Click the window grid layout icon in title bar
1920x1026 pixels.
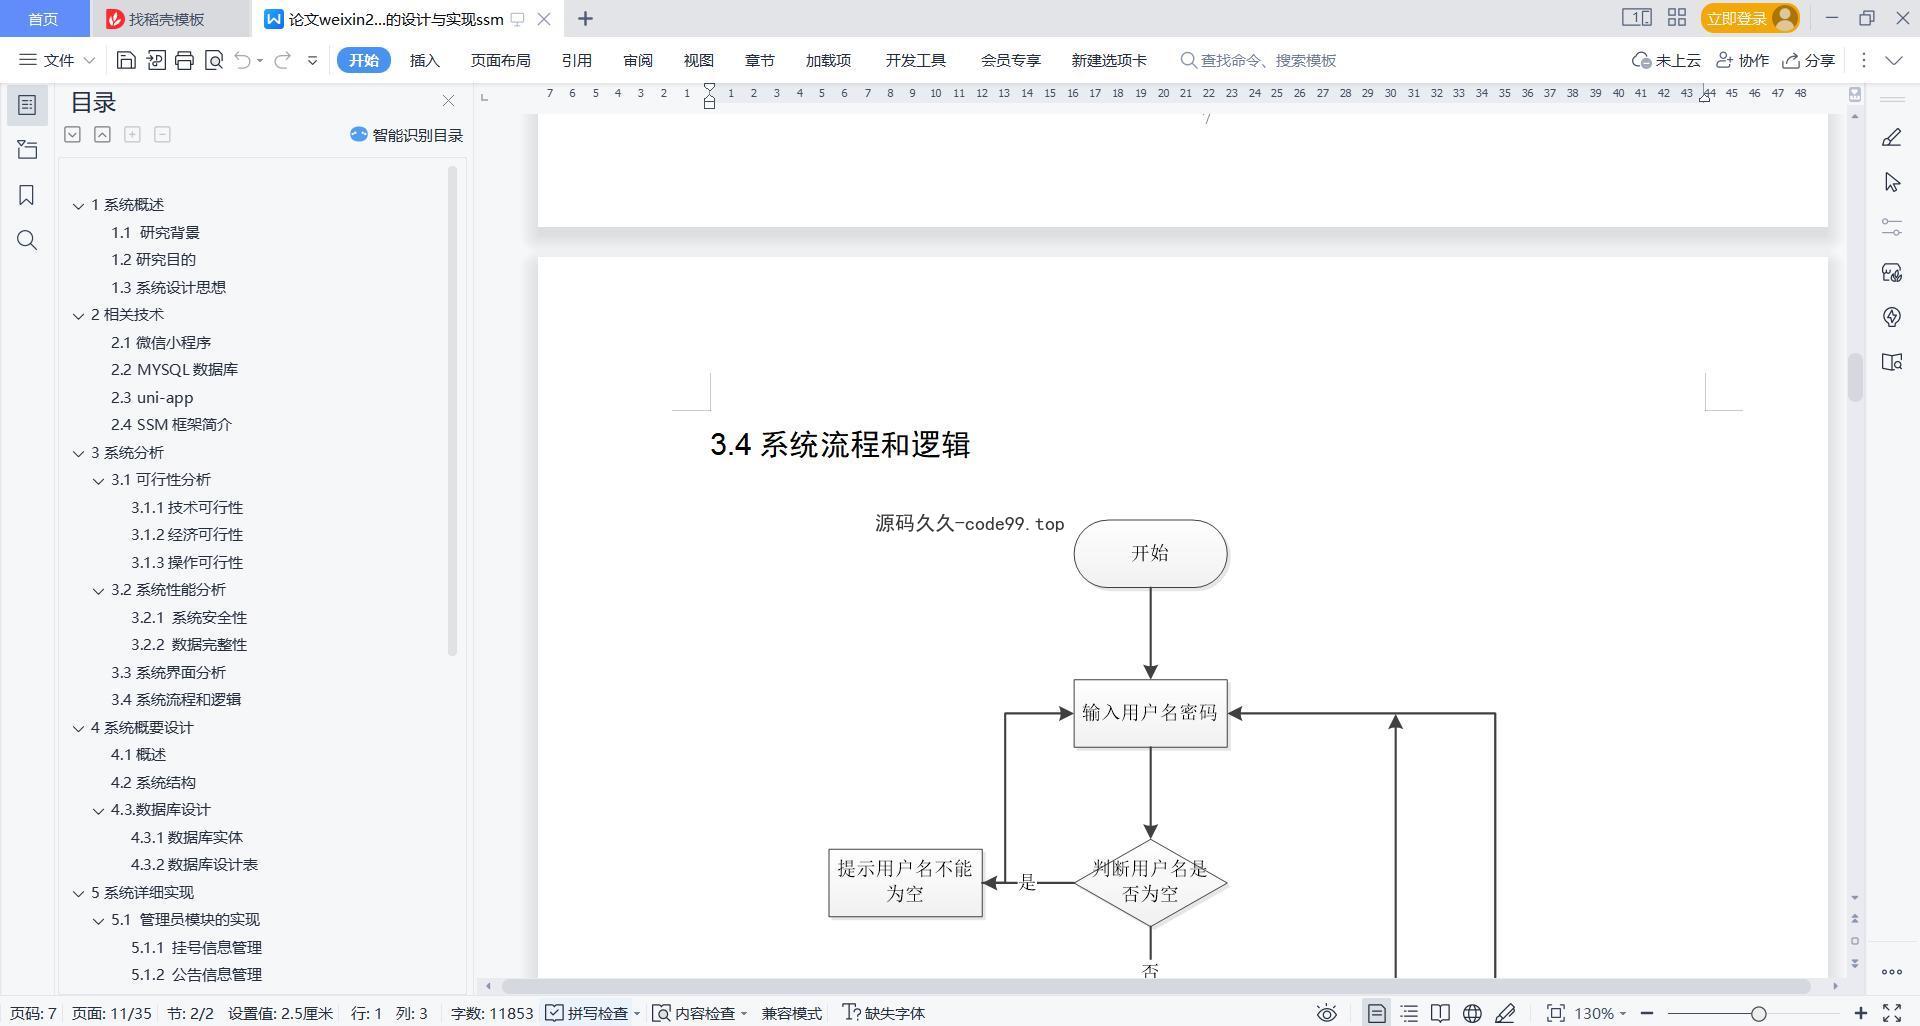pos(1677,18)
